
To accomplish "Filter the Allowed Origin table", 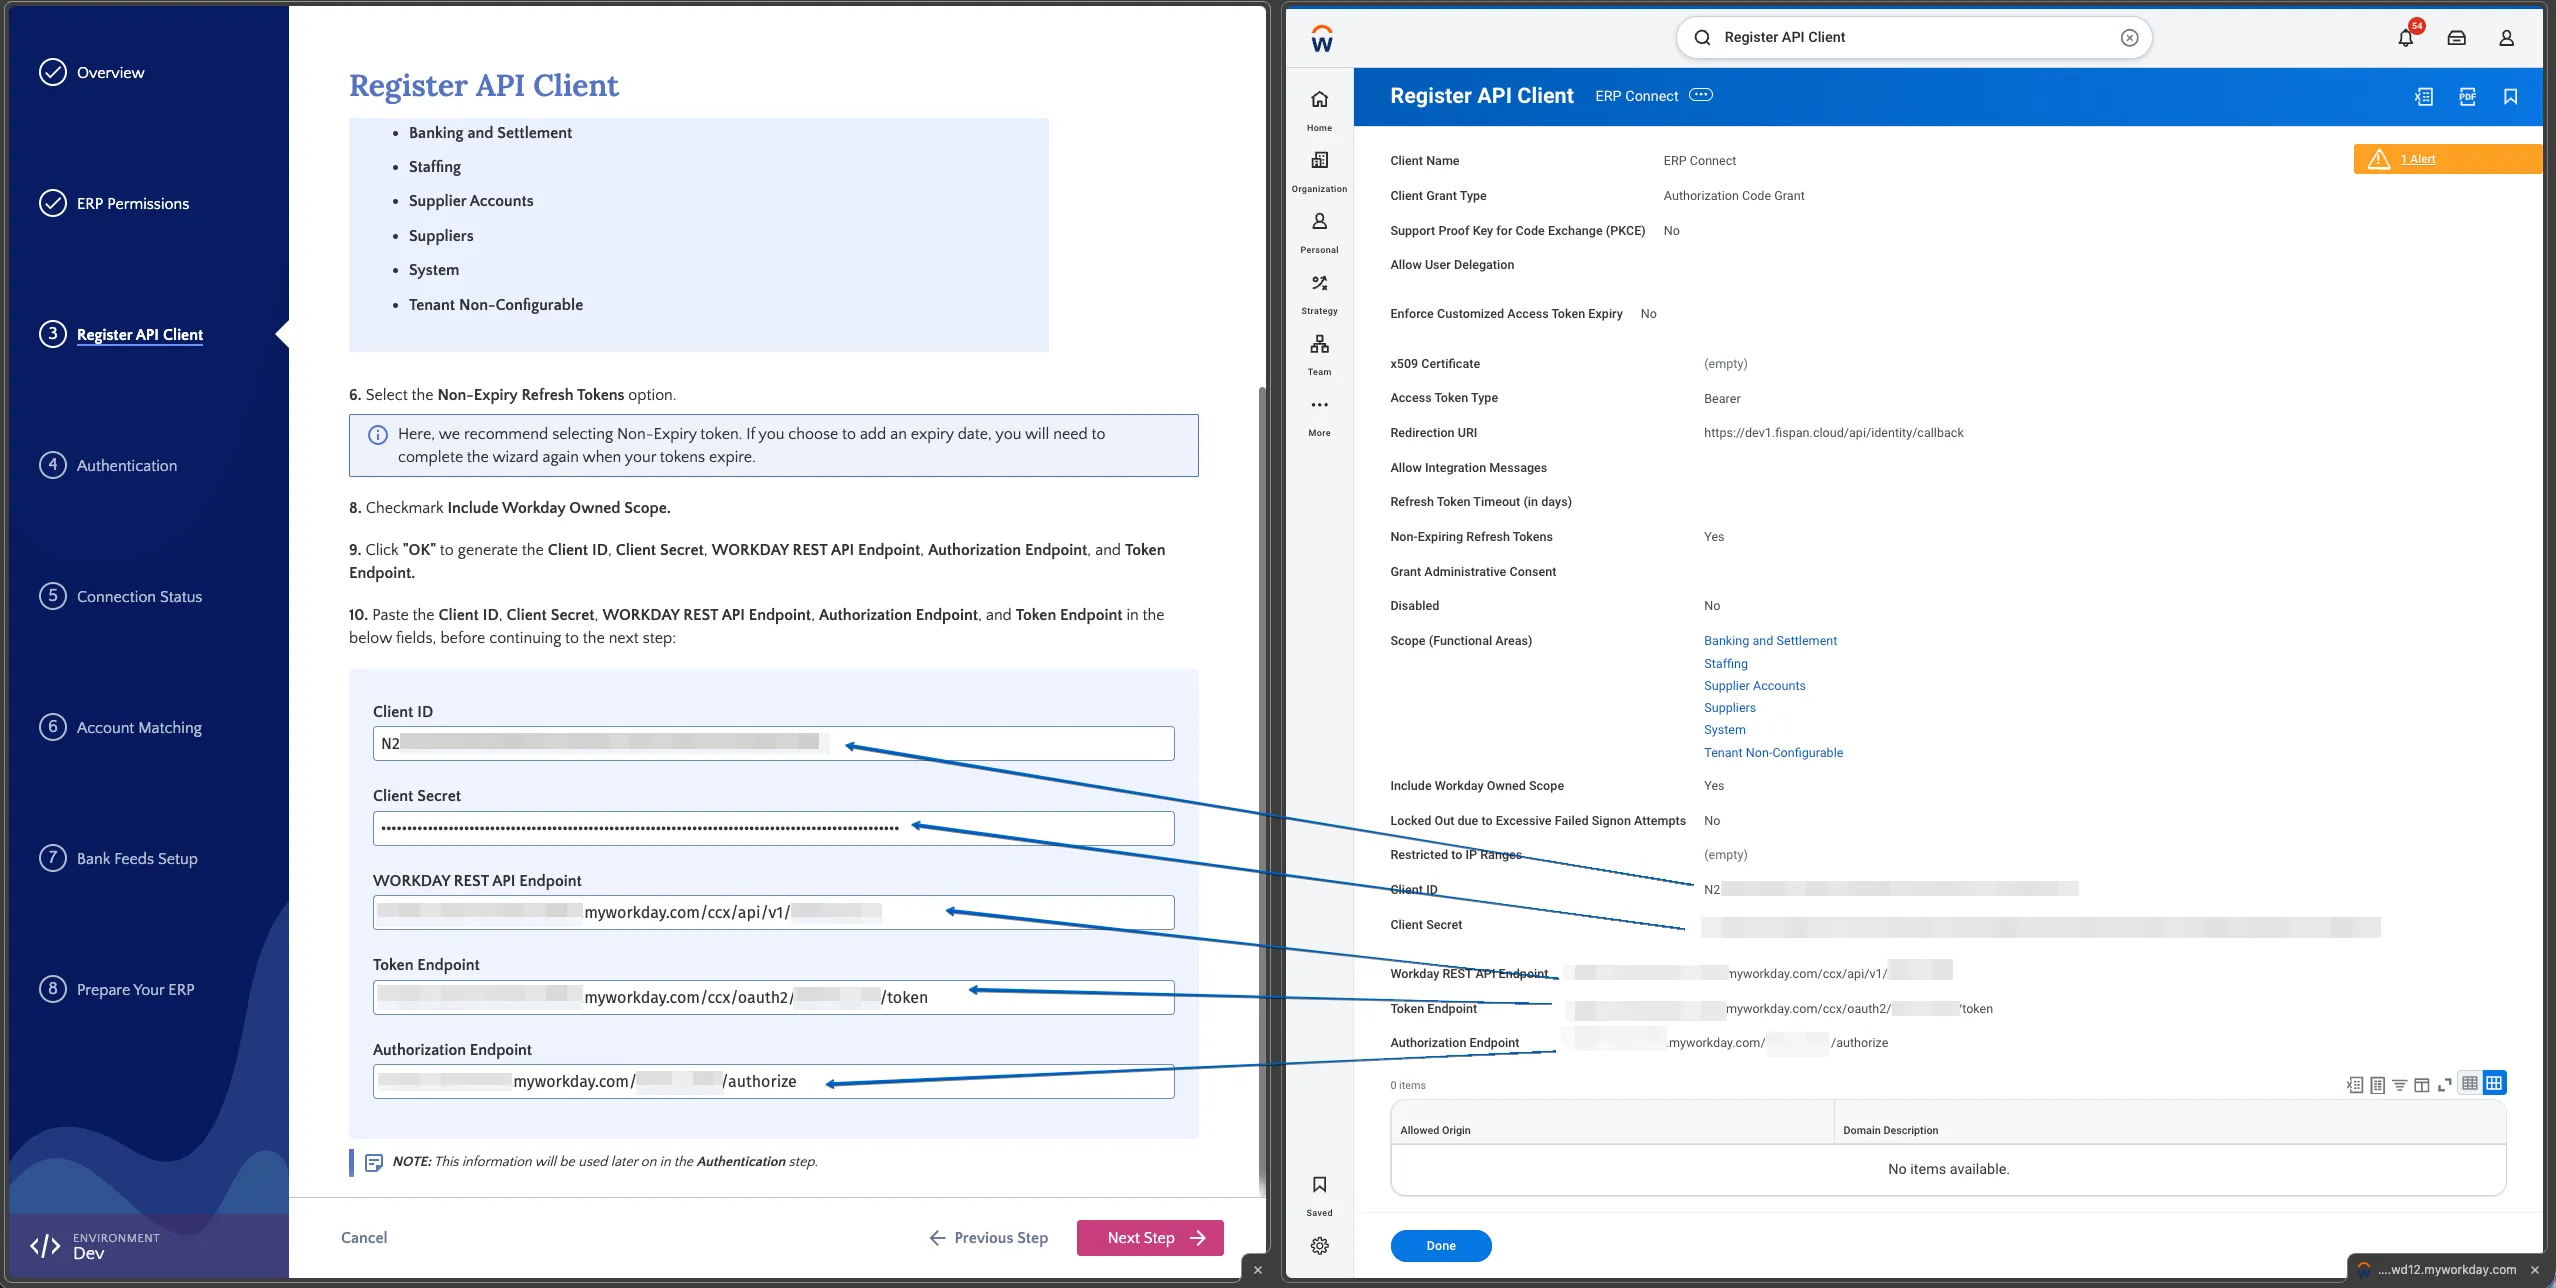I will coord(2399,1085).
